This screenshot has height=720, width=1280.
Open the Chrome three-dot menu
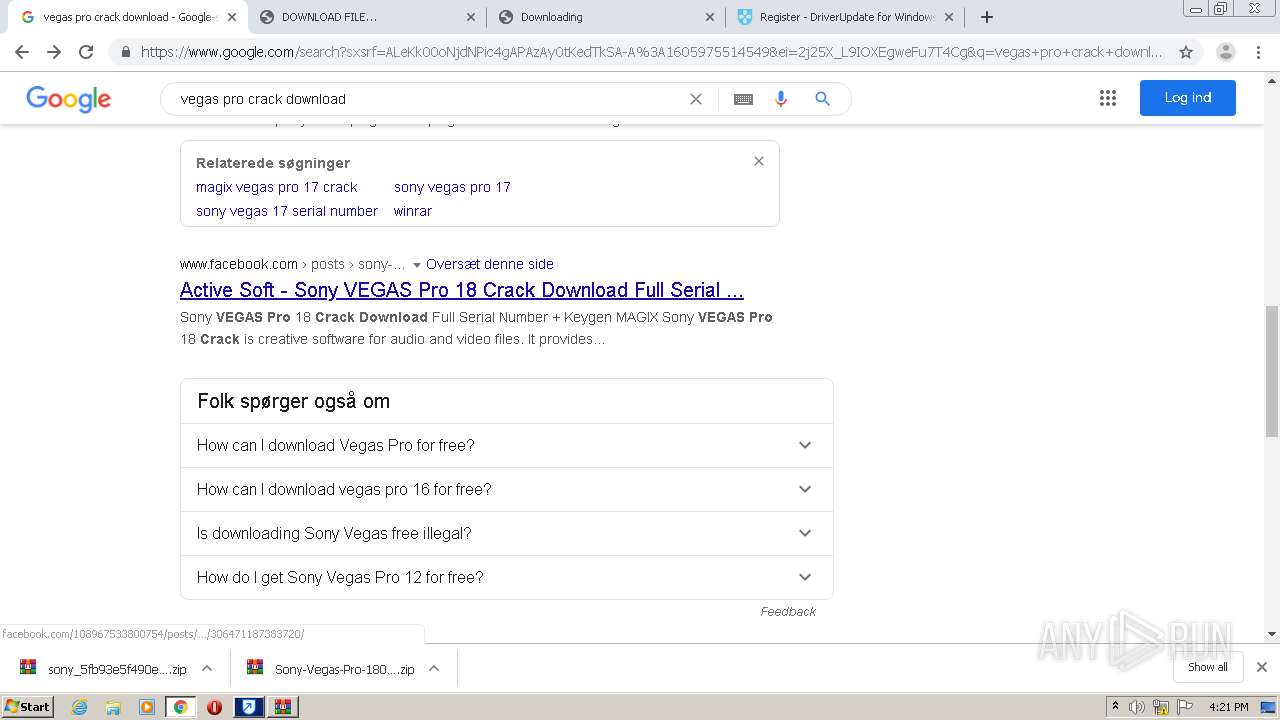point(1257,52)
